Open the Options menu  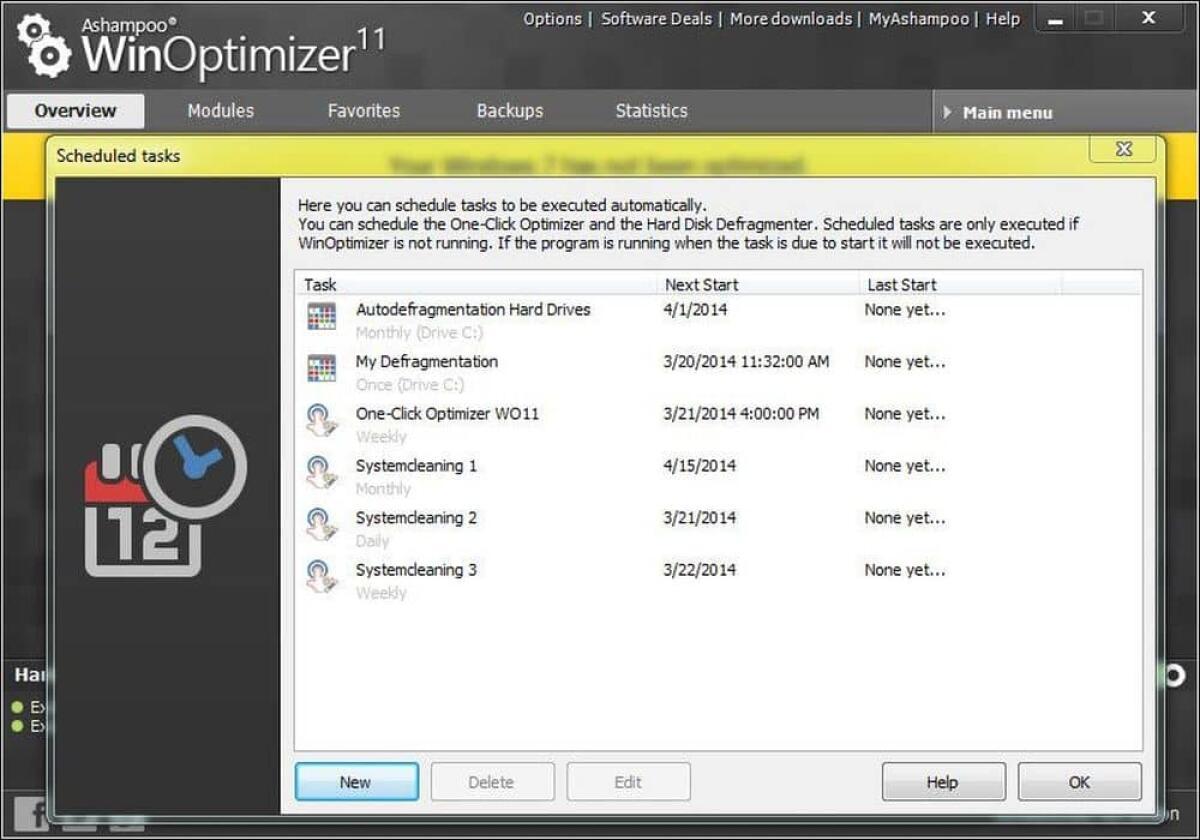tap(552, 18)
